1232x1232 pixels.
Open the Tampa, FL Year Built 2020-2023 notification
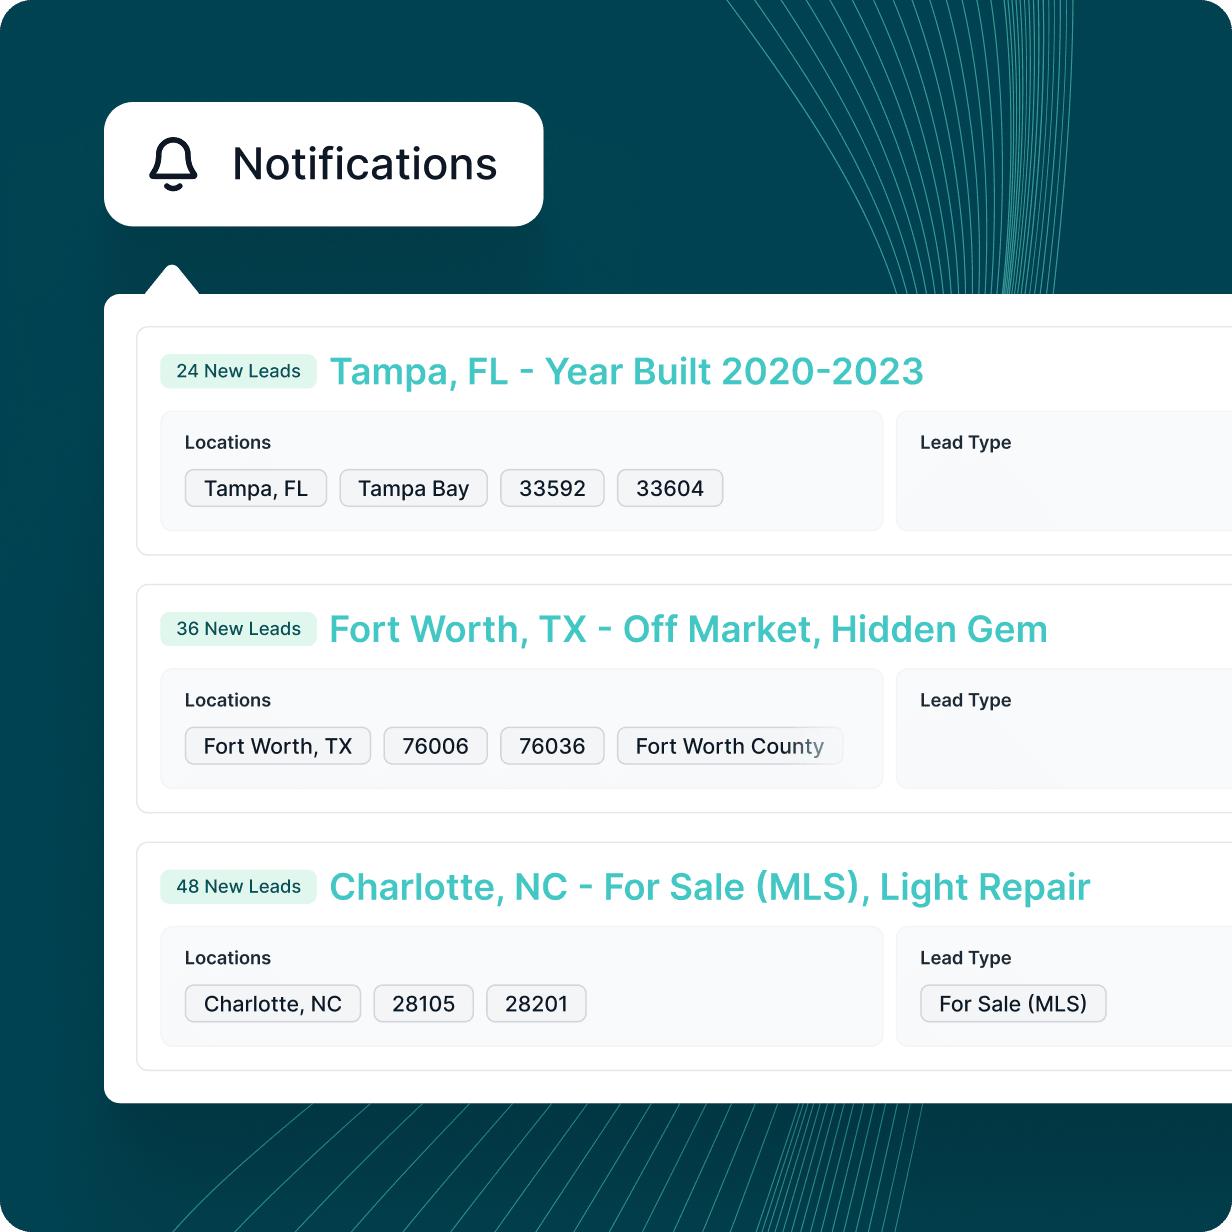pos(627,371)
